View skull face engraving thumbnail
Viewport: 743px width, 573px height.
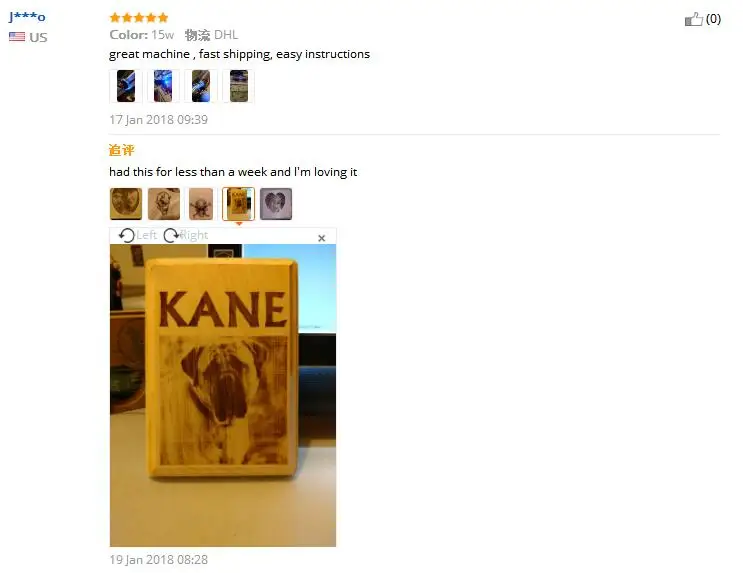pos(163,204)
